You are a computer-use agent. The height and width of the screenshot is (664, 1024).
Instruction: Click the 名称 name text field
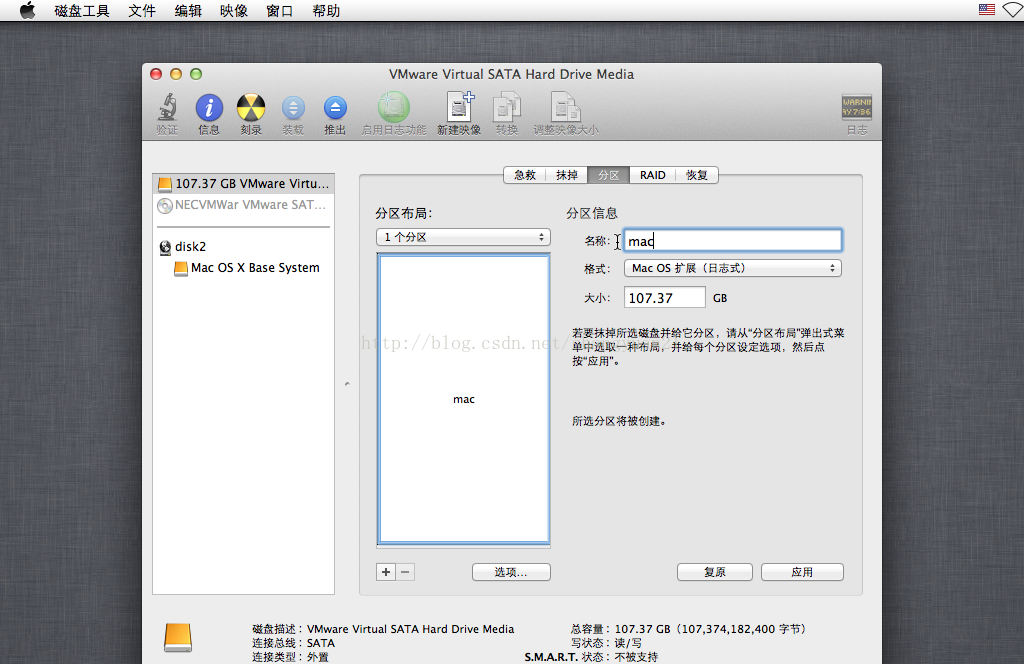pos(732,240)
